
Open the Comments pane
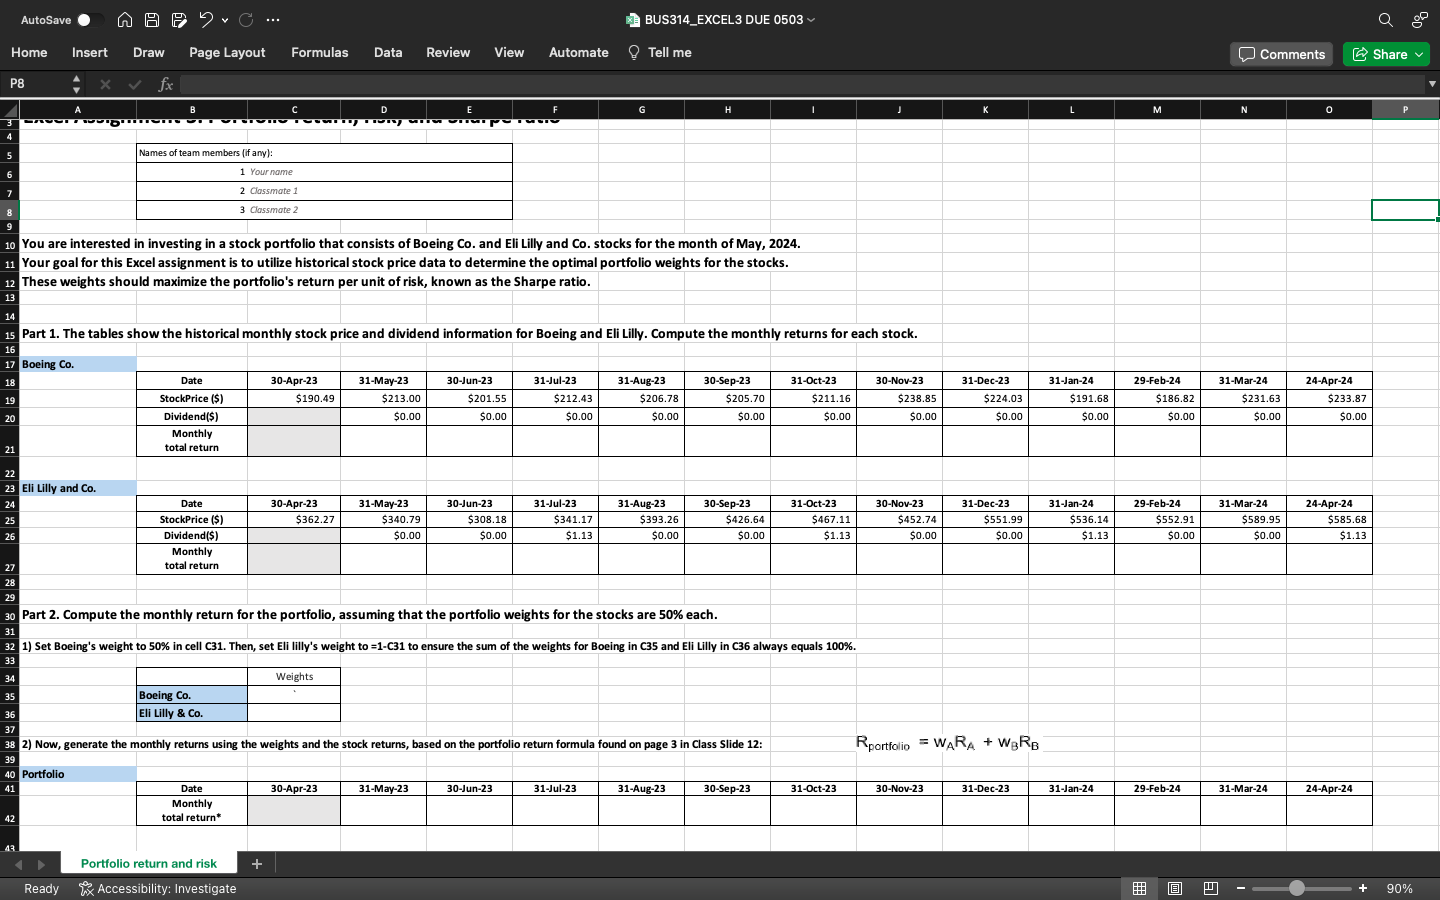(x=1281, y=54)
